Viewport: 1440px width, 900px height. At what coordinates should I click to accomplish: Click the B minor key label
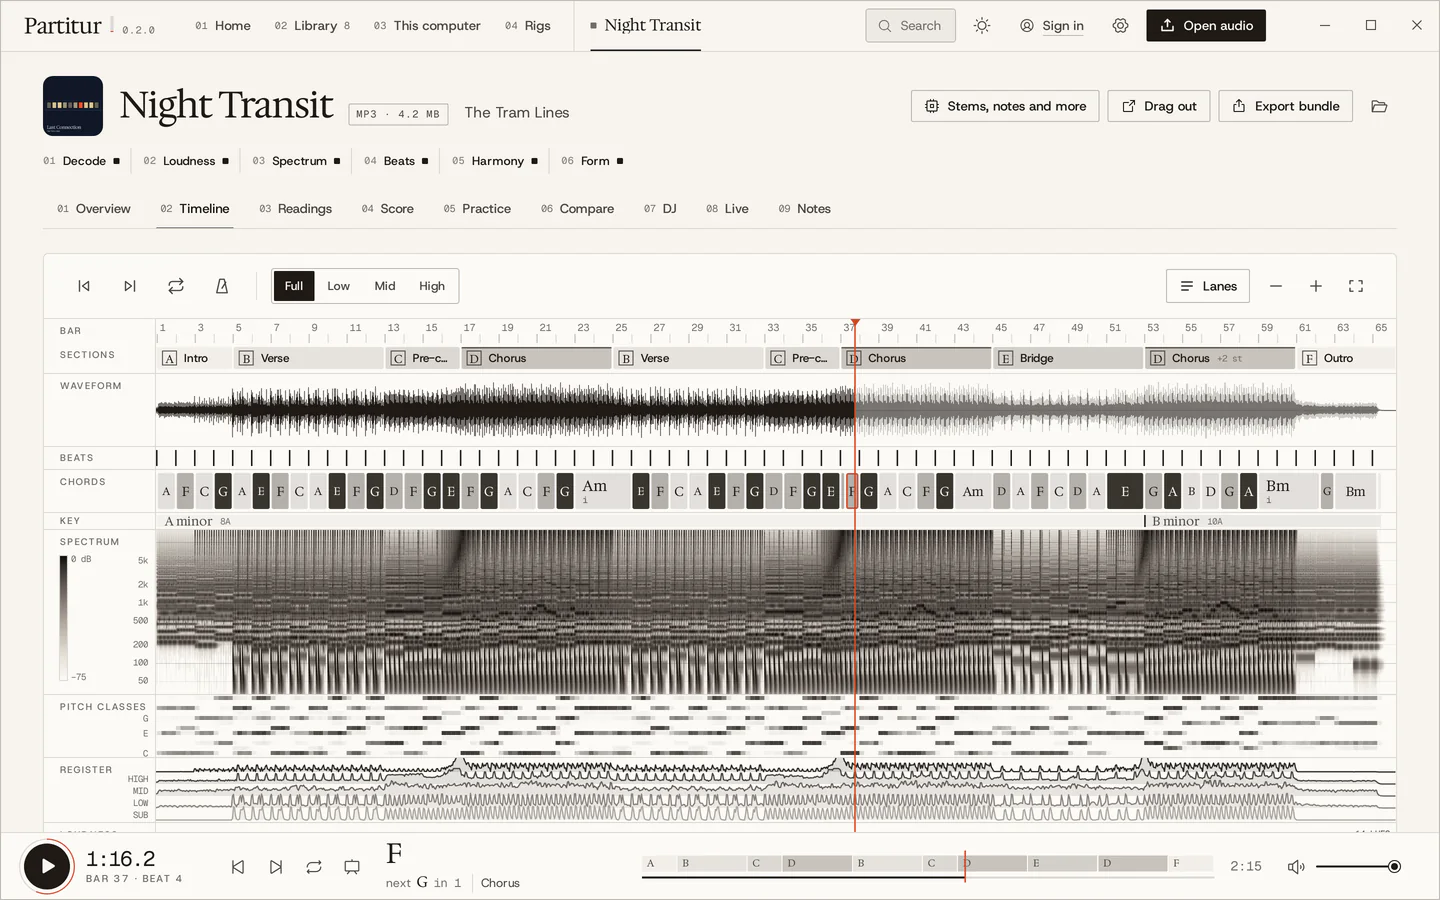(1175, 521)
